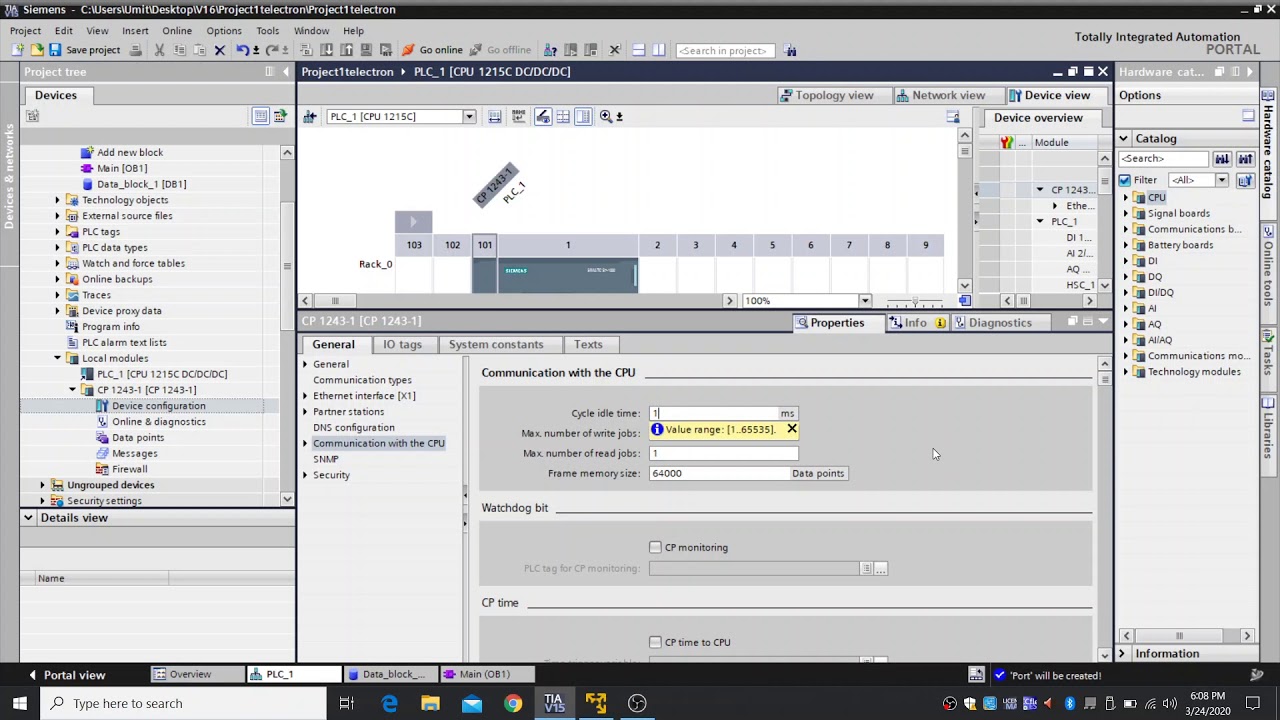Expand Watch and force tables in tree
Screen dimensions: 1280x720
click(58, 263)
